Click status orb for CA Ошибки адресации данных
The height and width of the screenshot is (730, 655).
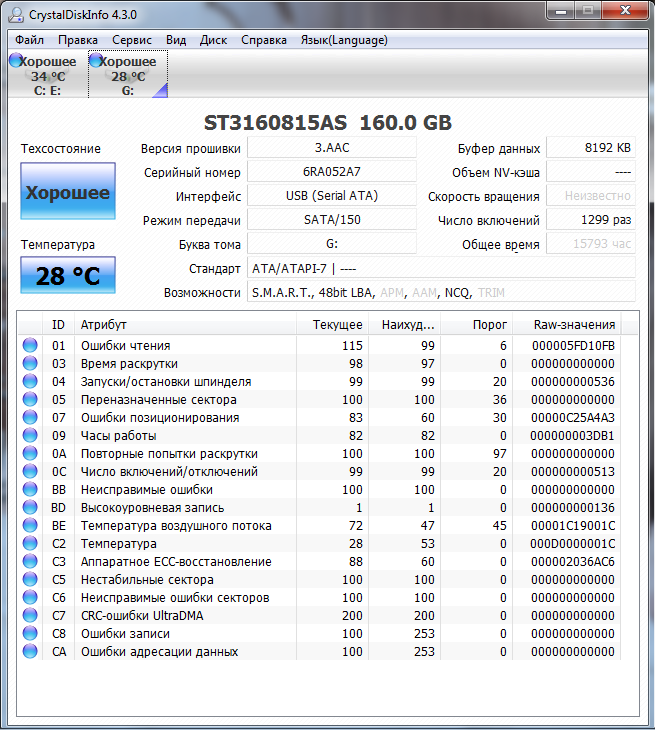[x=30, y=651]
